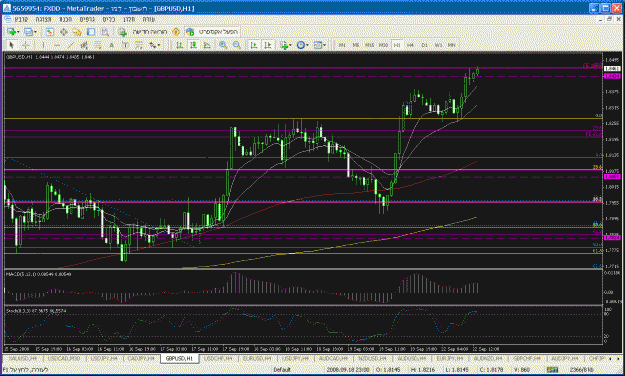This screenshot has height=376, width=625.
Task: Switch chart to Line Chart mode
Action: click(207, 45)
